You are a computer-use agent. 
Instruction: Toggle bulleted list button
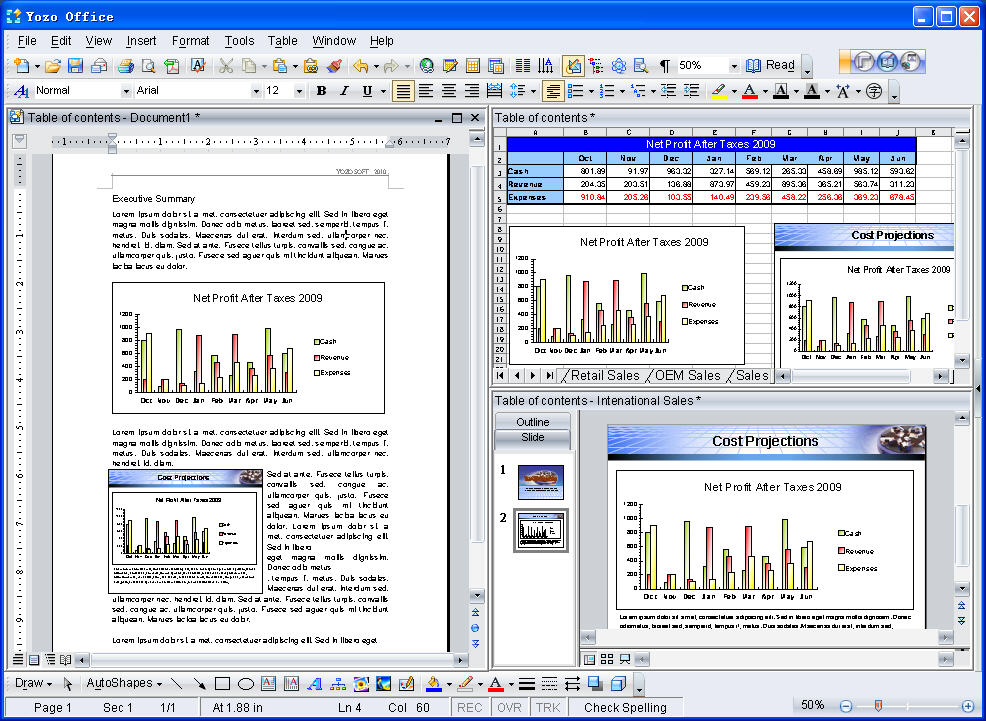coord(575,91)
